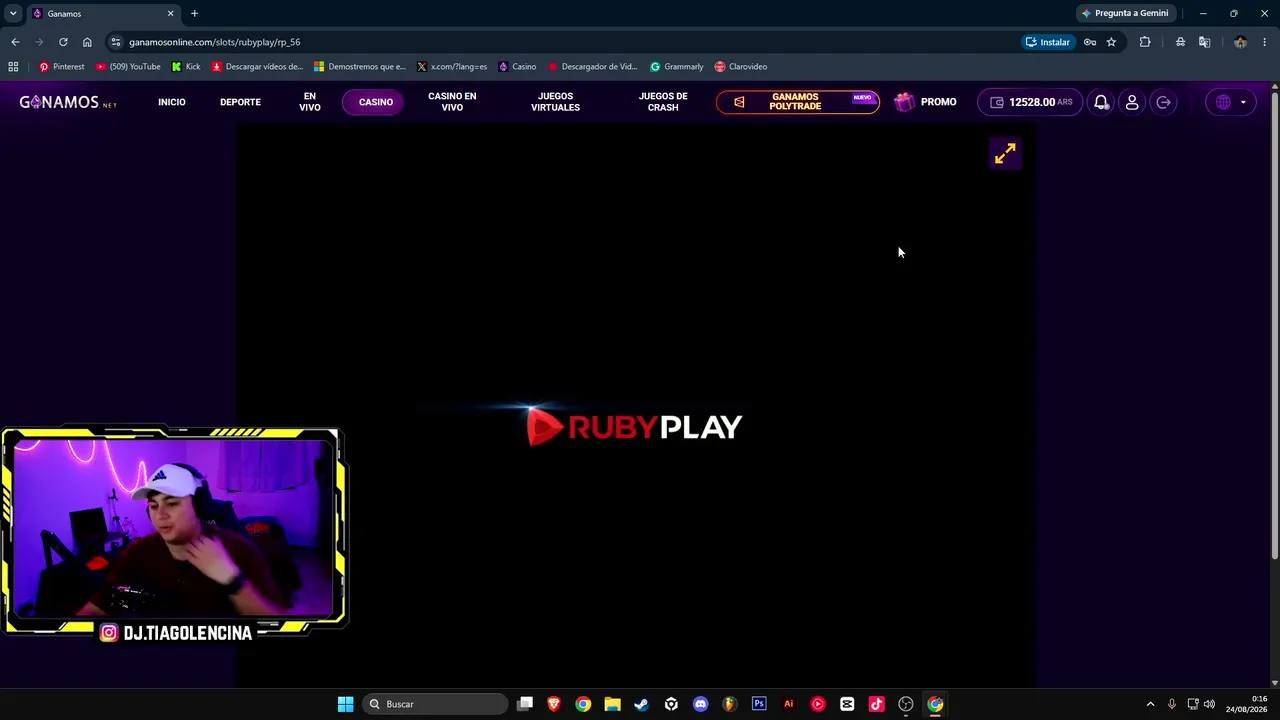The height and width of the screenshot is (720, 1280).
Task: Open the YouTube bookmark
Action: (128, 67)
